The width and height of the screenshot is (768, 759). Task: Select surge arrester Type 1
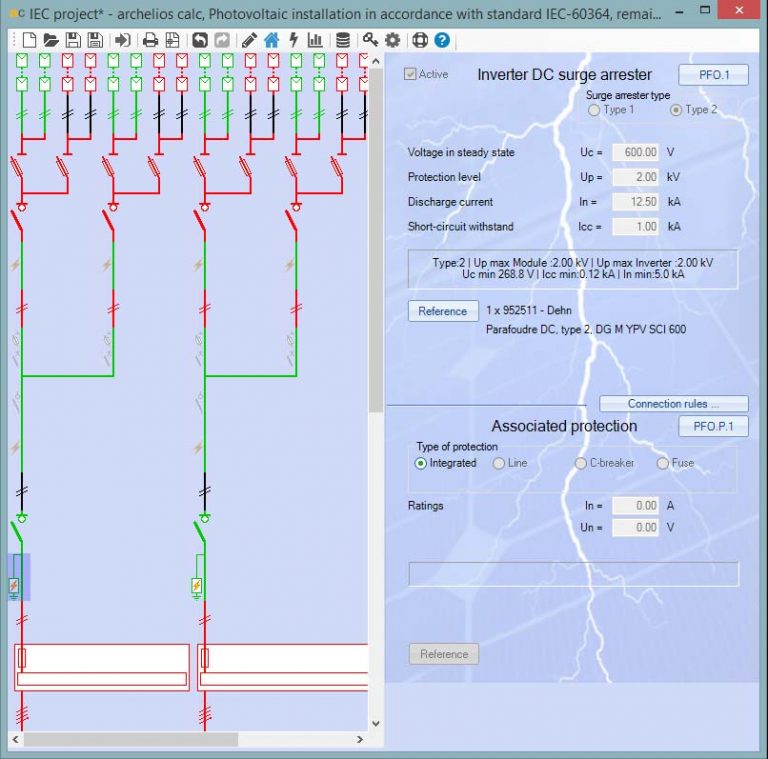tap(594, 110)
